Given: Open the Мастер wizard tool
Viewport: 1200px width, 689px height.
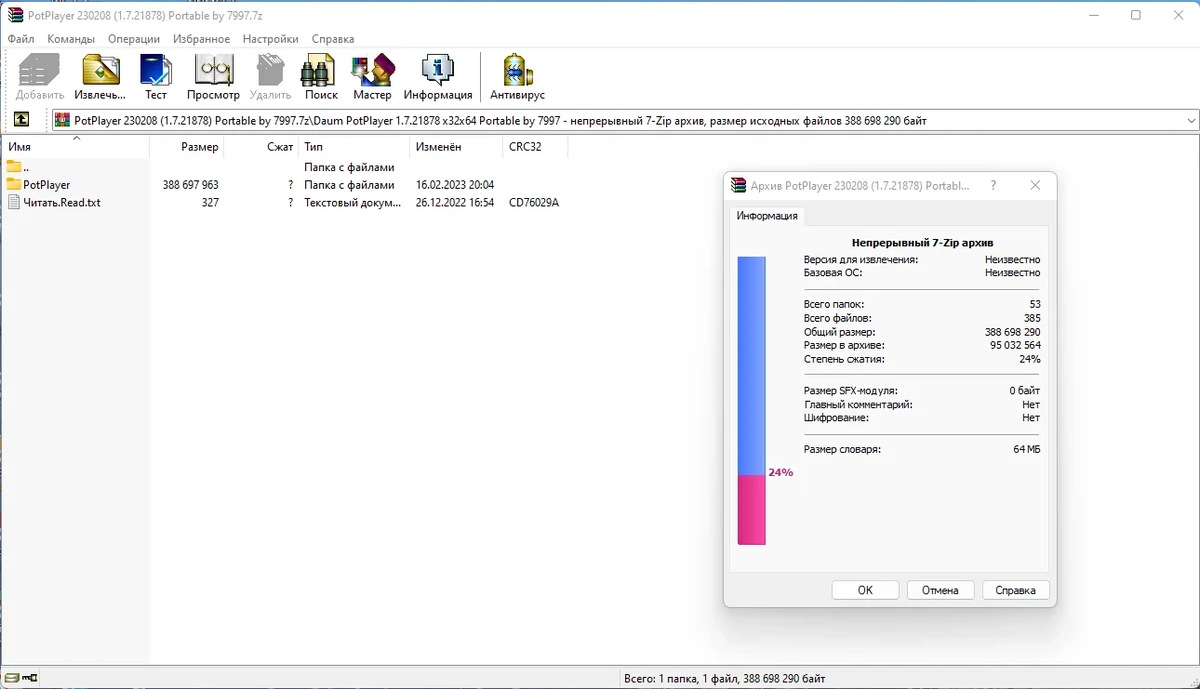Looking at the screenshot, I should point(372,77).
